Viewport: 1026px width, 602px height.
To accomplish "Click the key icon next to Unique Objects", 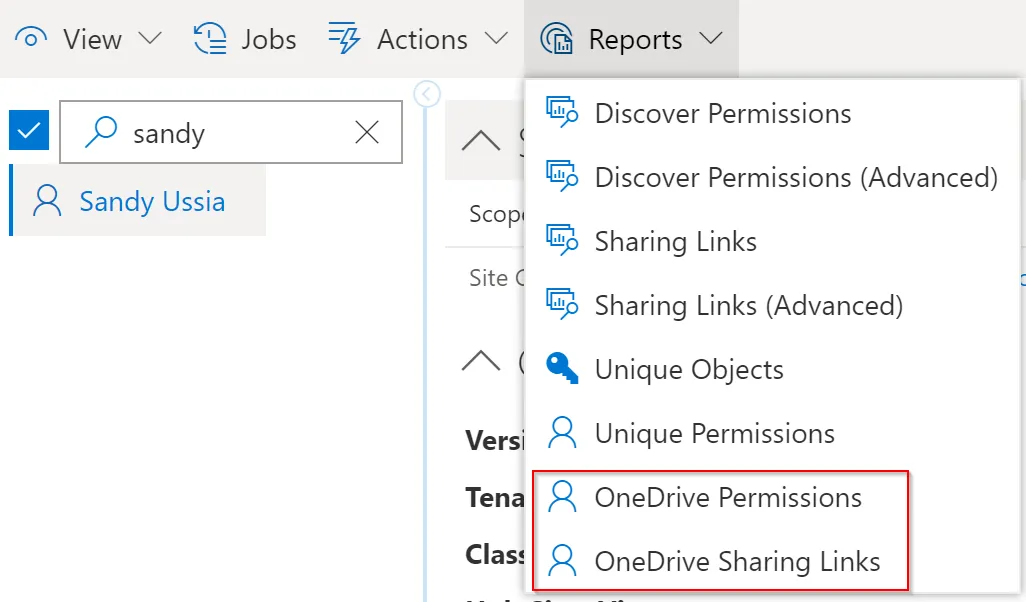I will pos(562,369).
